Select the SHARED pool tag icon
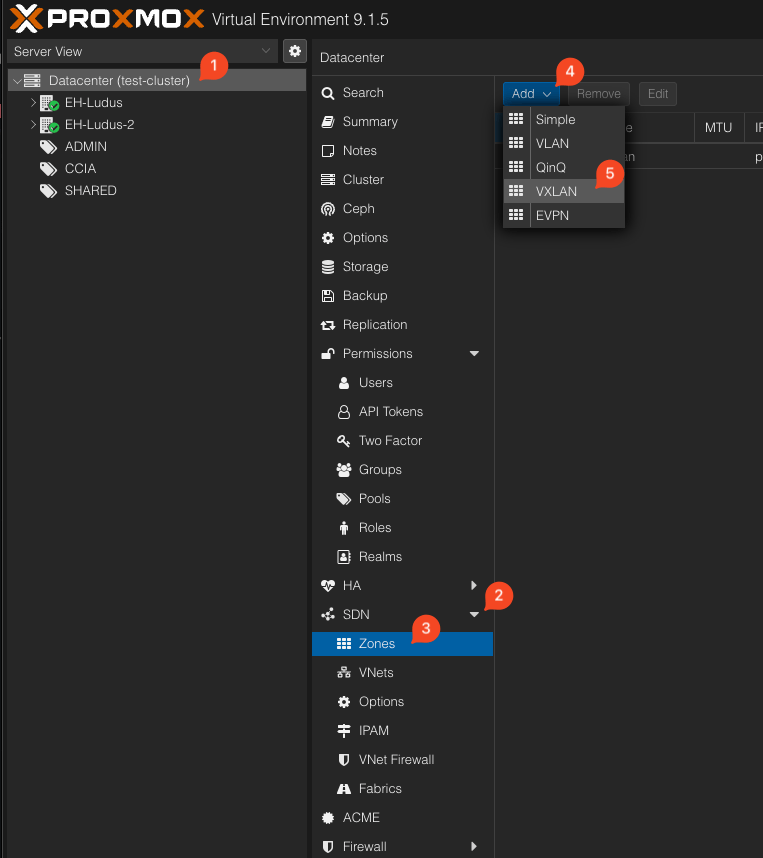 [48, 190]
